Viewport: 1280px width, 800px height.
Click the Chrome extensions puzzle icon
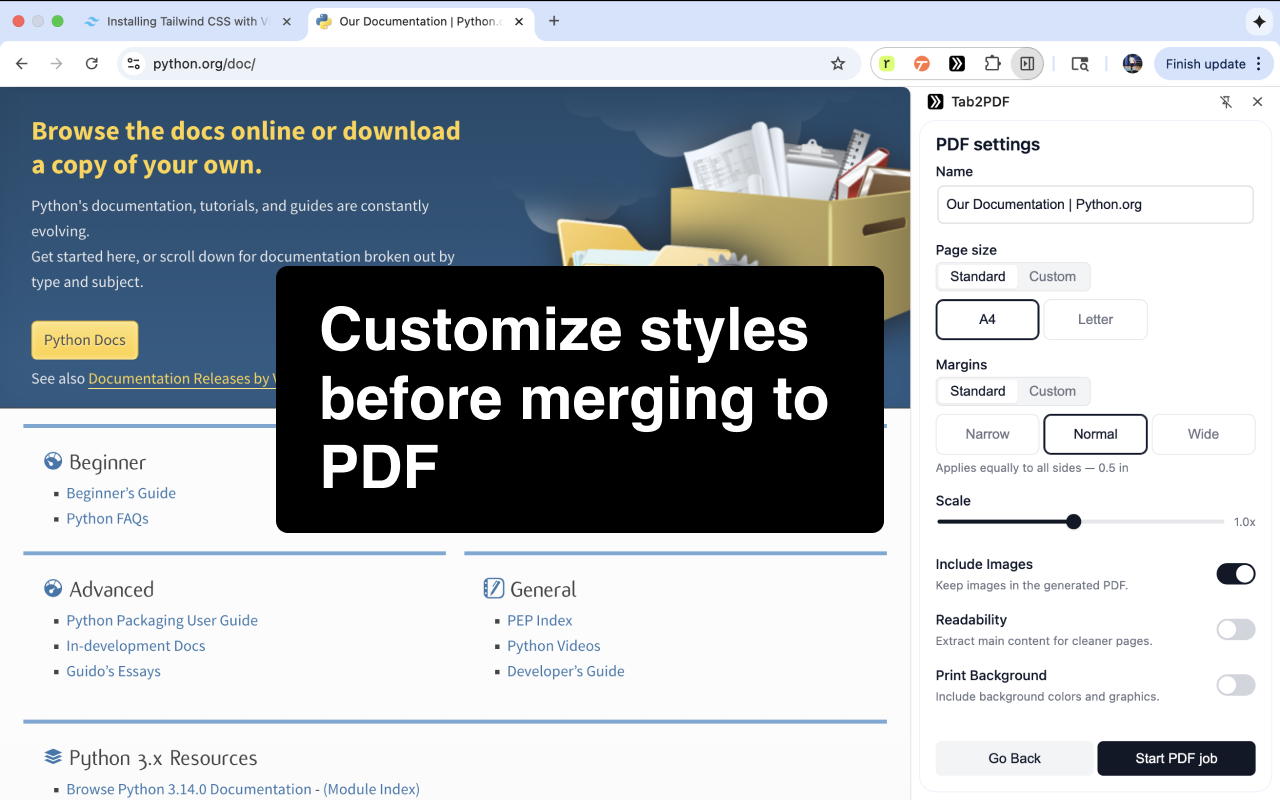click(992, 63)
